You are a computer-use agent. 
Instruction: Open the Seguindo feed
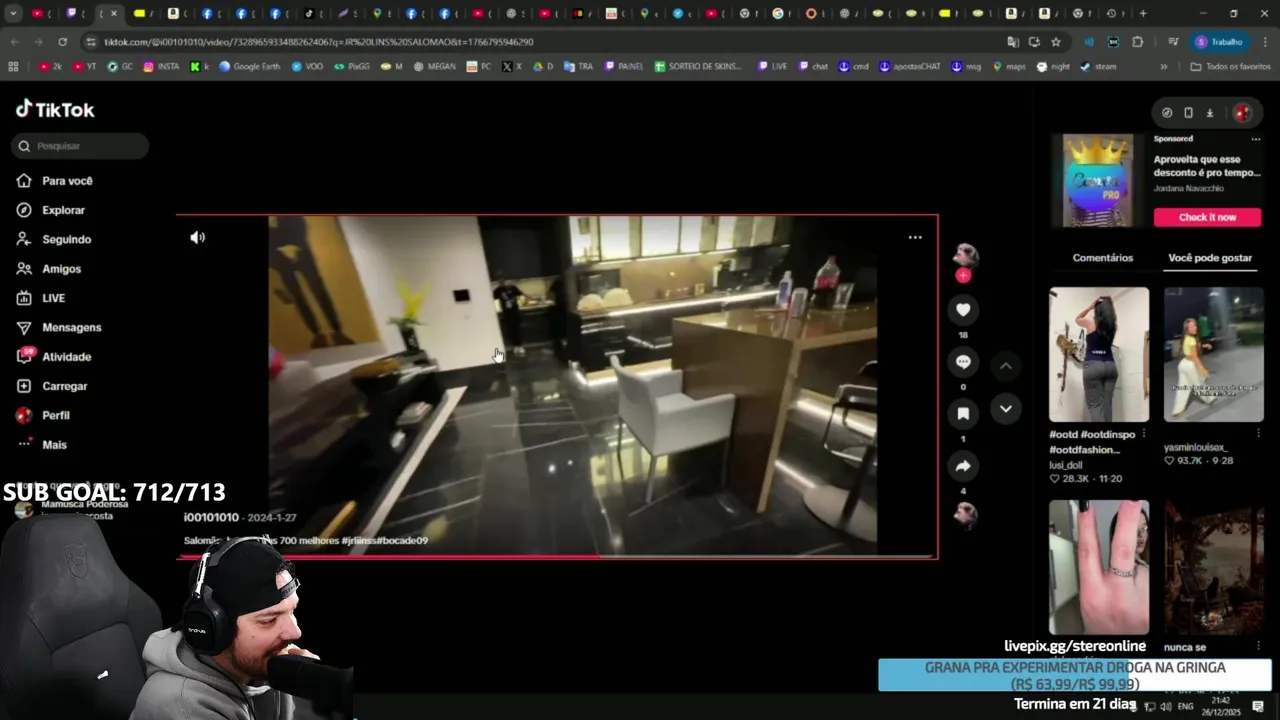tap(66, 239)
